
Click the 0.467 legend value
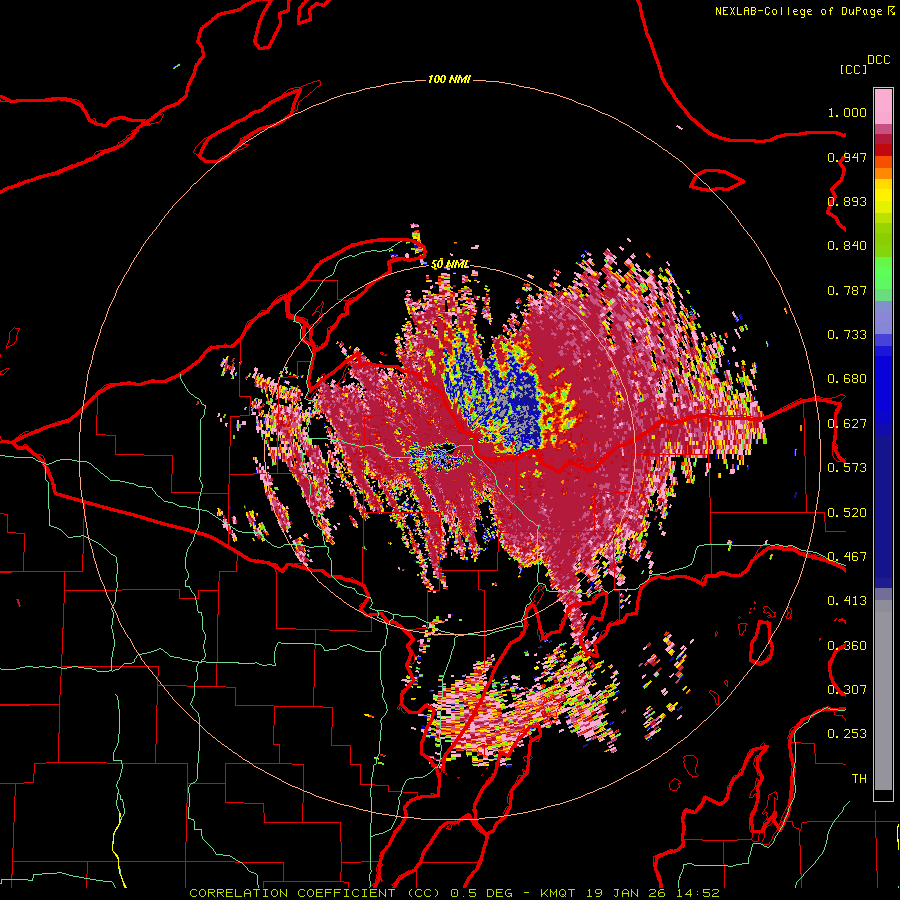[847, 557]
